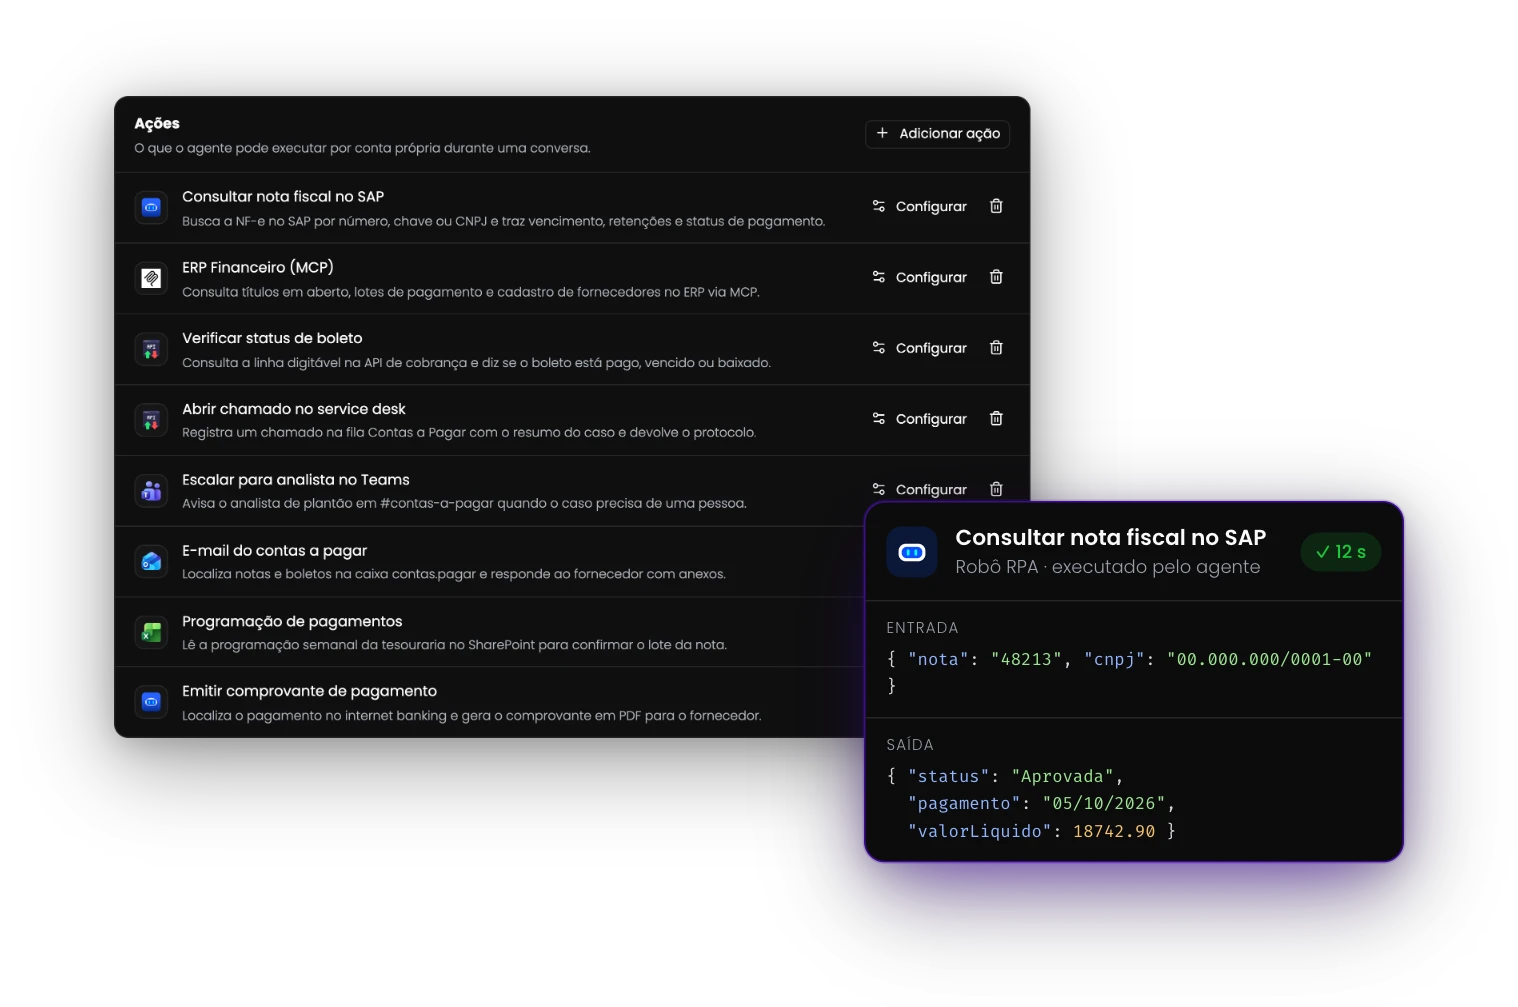Click the Teams icon in the action list
This screenshot has height=1007, width=1518.
click(x=151, y=491)
